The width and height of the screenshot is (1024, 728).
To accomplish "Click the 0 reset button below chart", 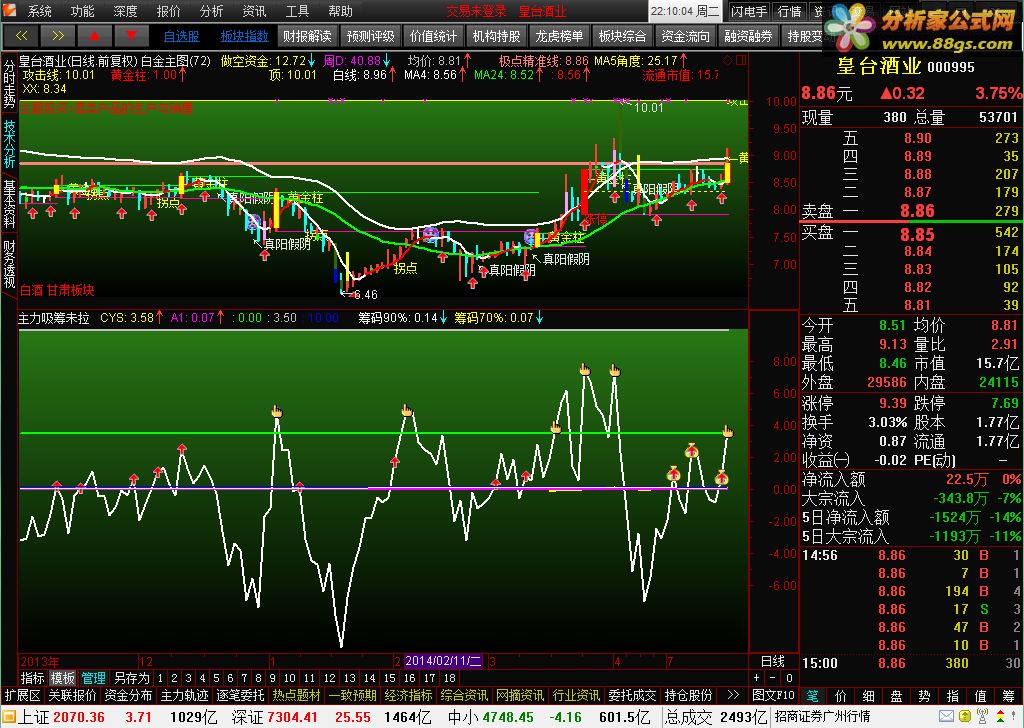I will click(789, 678).
